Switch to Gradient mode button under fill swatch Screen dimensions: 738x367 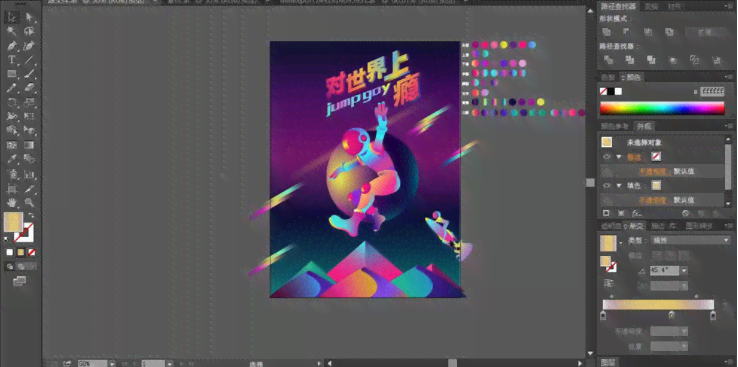21,252
